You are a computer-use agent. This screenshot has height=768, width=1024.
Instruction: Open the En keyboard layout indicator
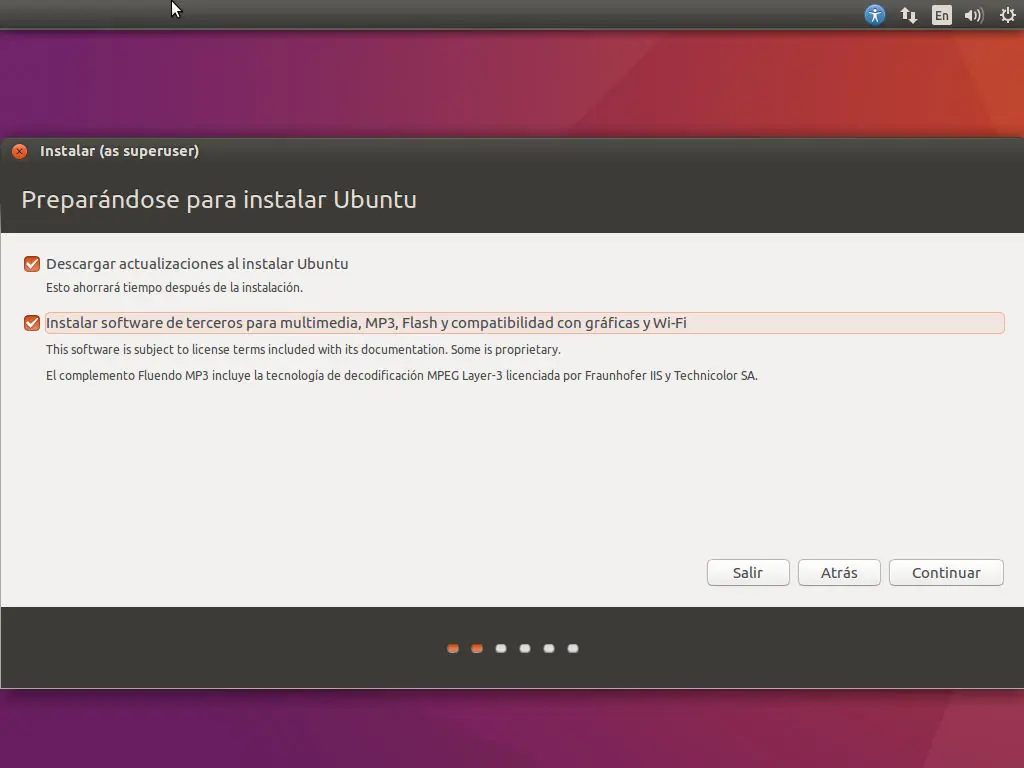click(x=942, y=15)
